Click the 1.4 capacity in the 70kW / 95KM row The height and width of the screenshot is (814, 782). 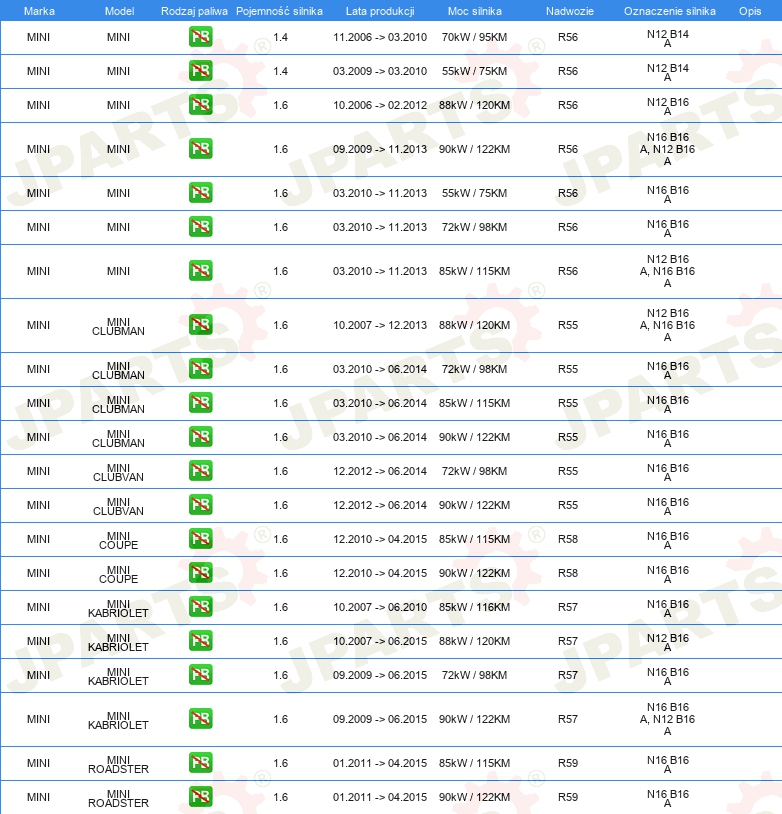click(x=280, y=37)
